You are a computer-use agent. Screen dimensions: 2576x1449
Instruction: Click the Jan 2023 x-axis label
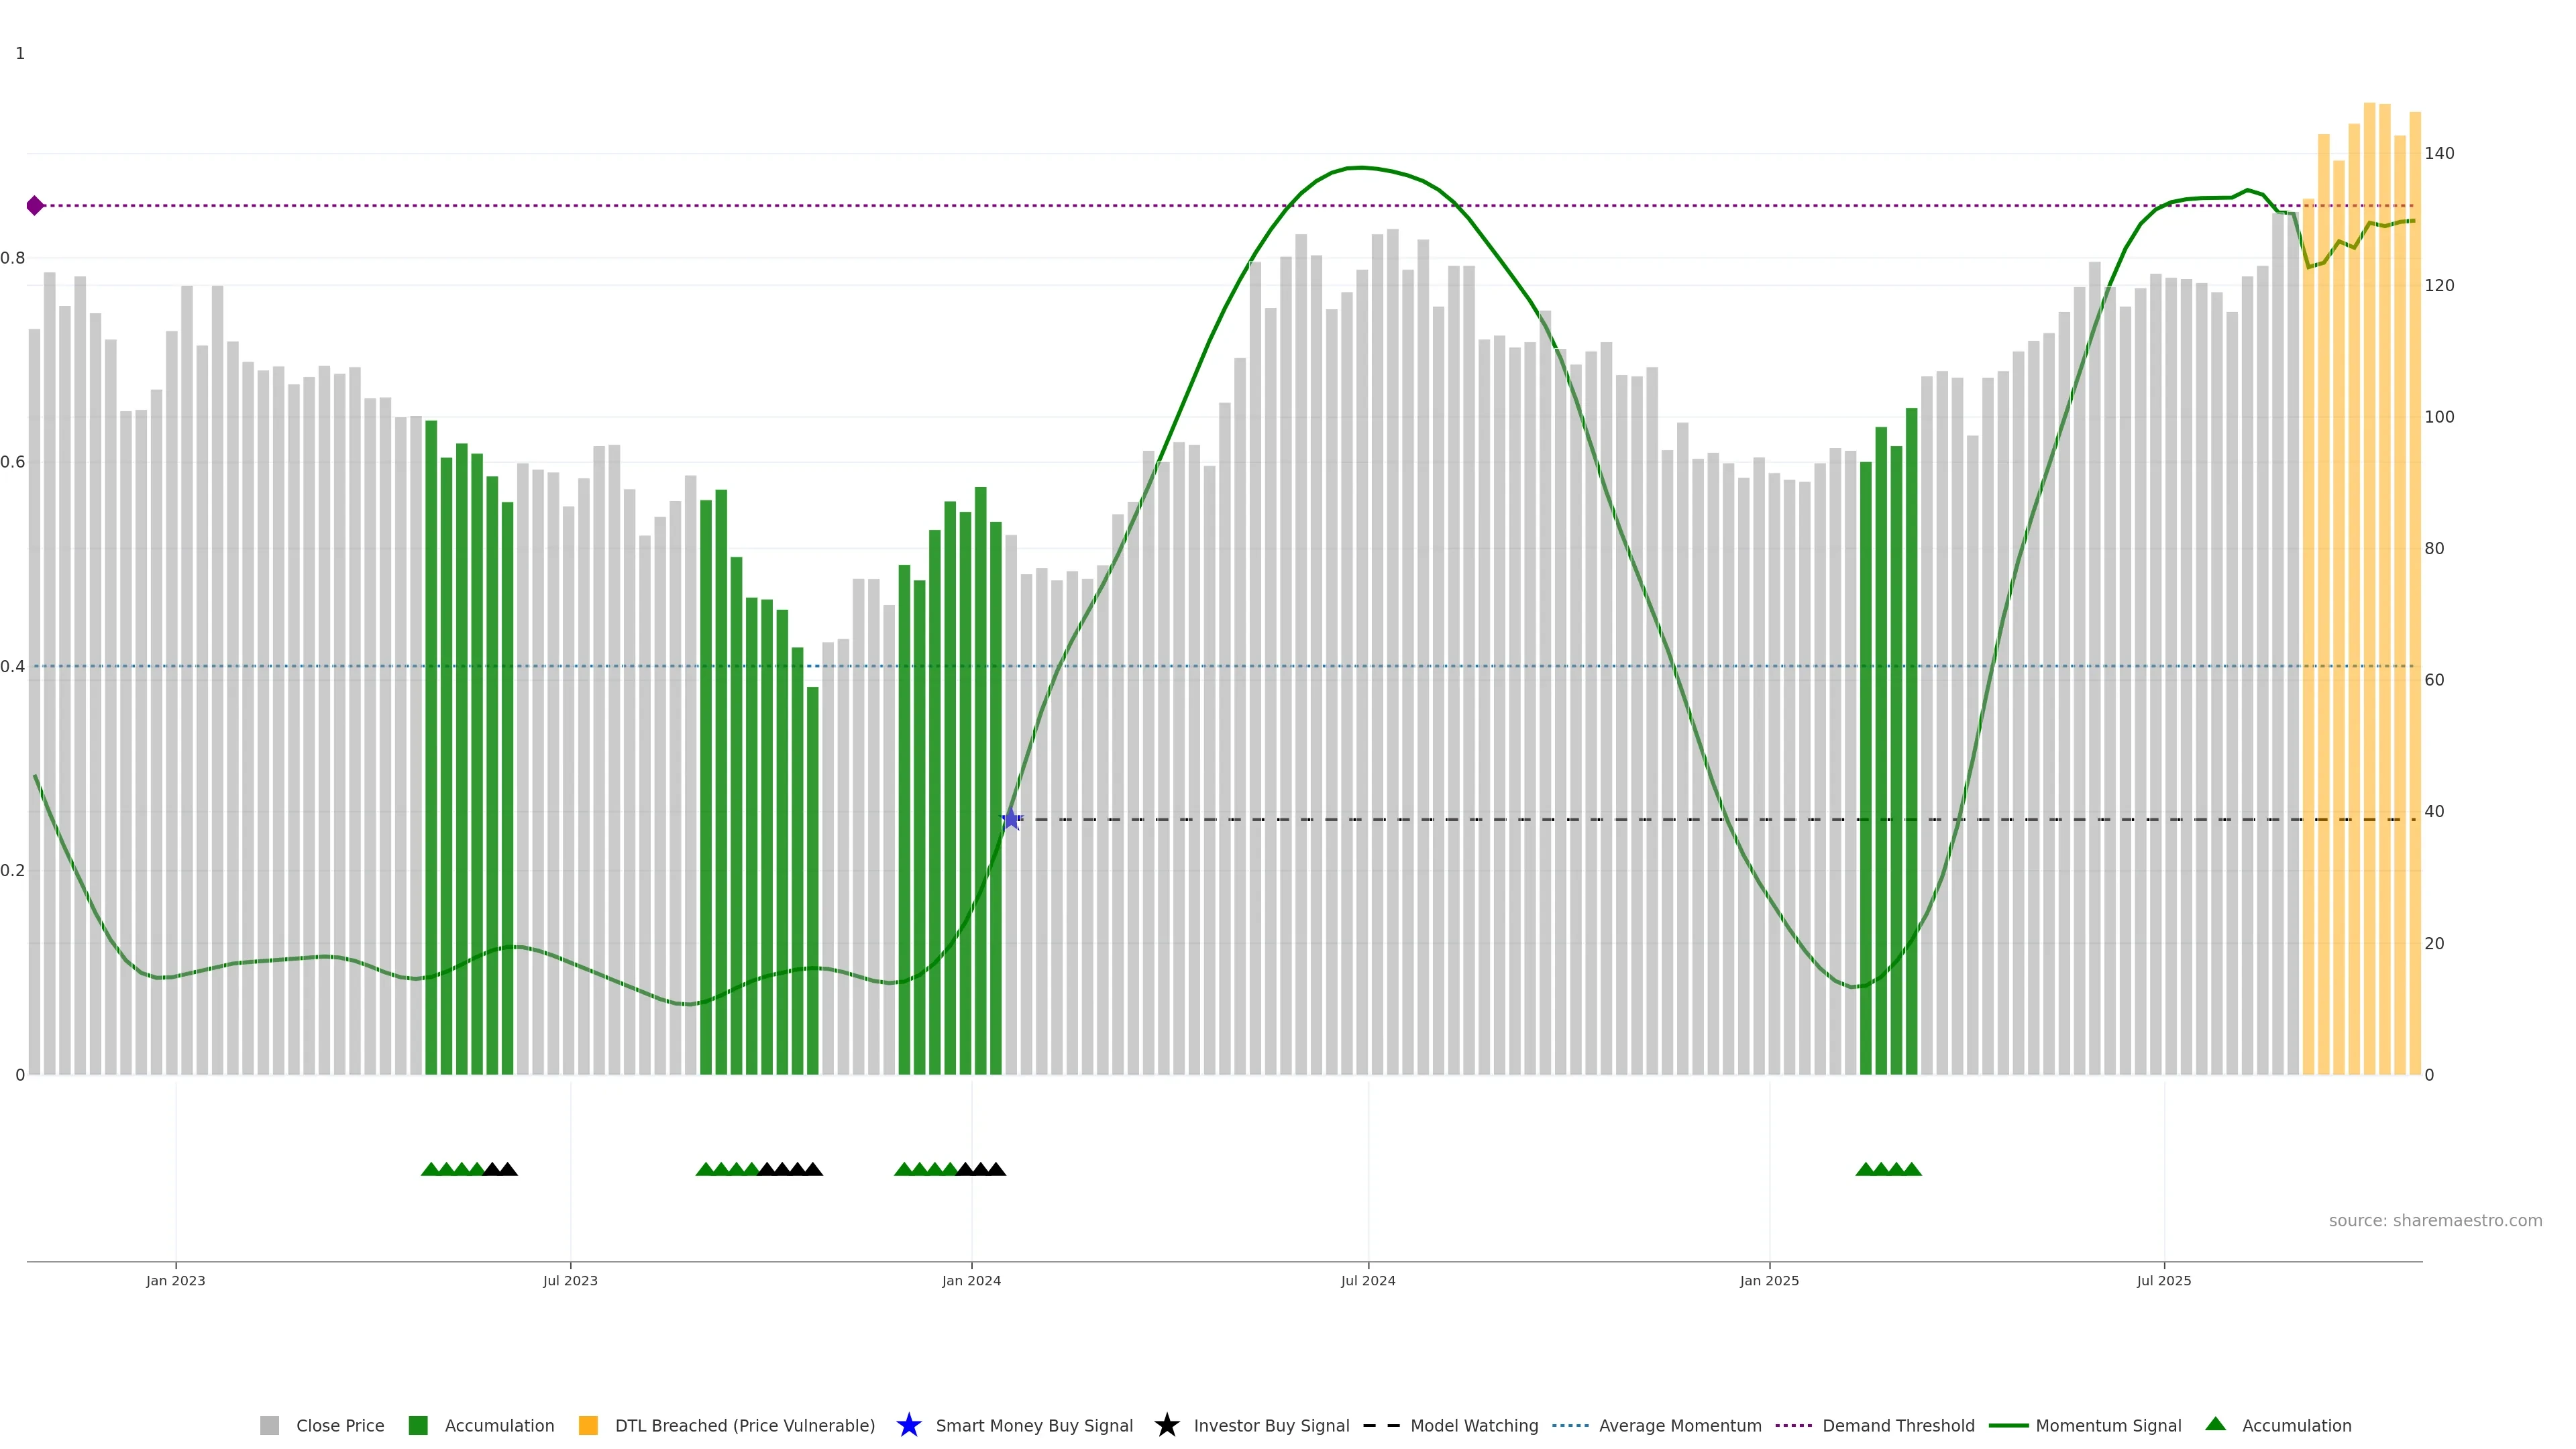[x=175, y=1280]
